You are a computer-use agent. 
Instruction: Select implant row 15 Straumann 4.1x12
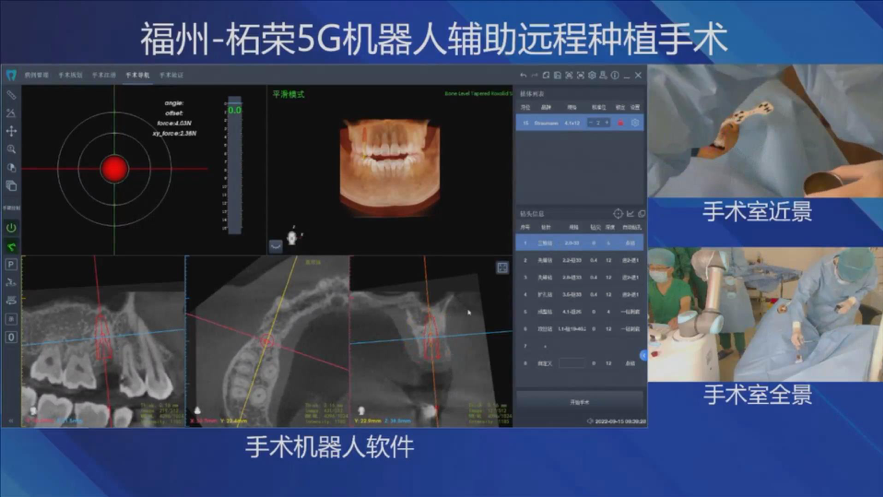[579, 123]
